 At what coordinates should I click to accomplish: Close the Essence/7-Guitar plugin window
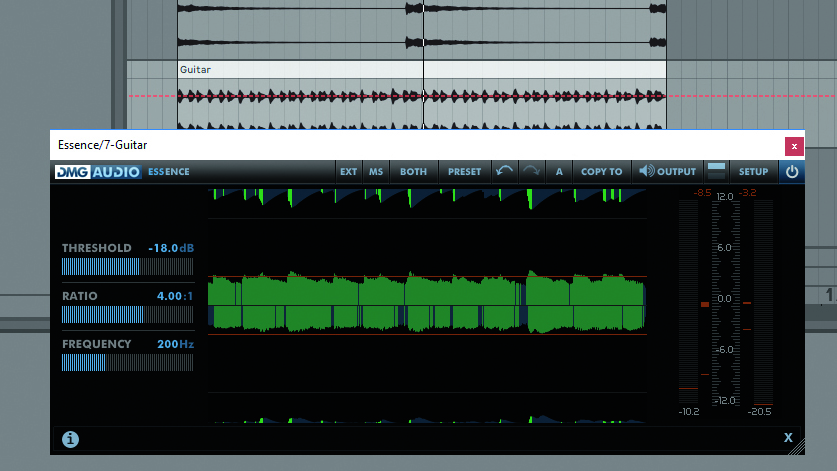click(x=794, y=146)
